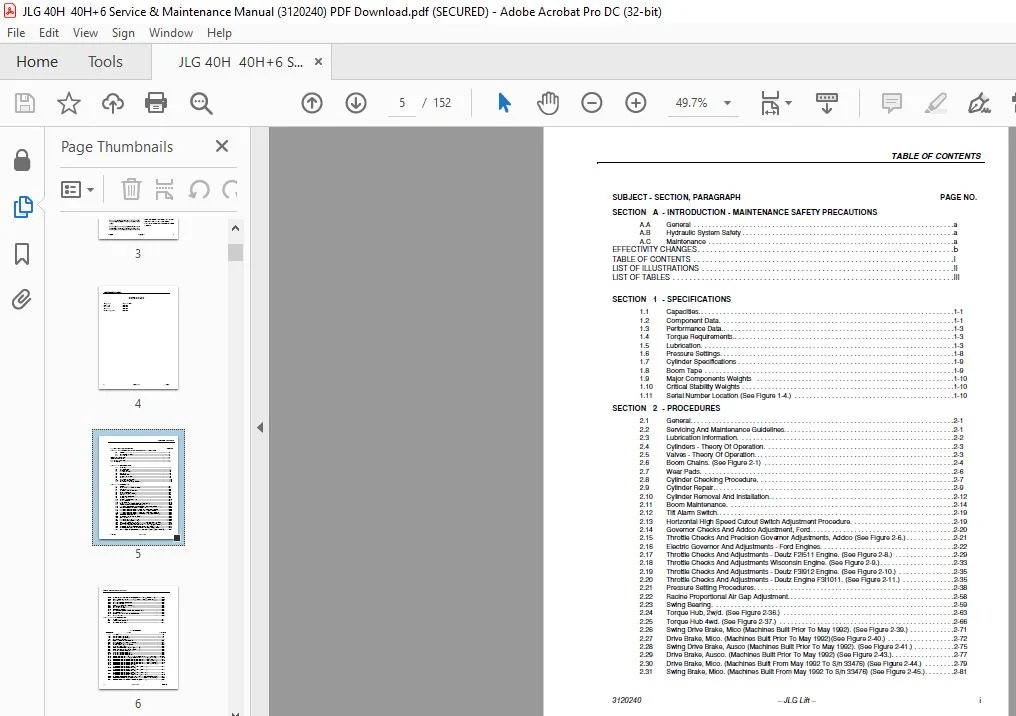Toggle the Page Thumbnails sidebar icon
The image size is (1016, 716).
23,207
